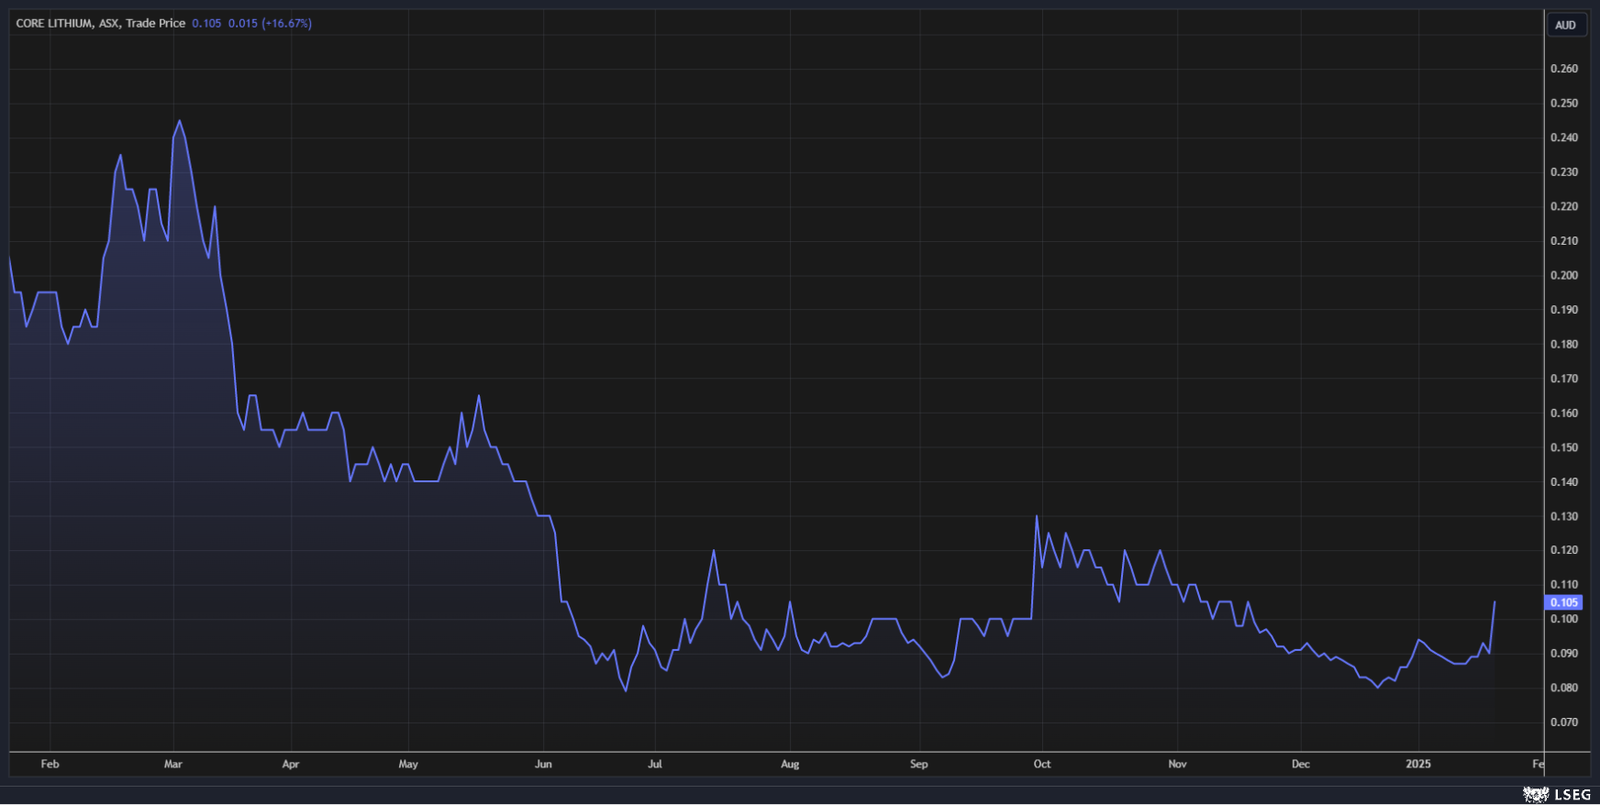Click the 0.090 price axis label
Viewport: 1600px width, 805px height.
[1564, 654]
